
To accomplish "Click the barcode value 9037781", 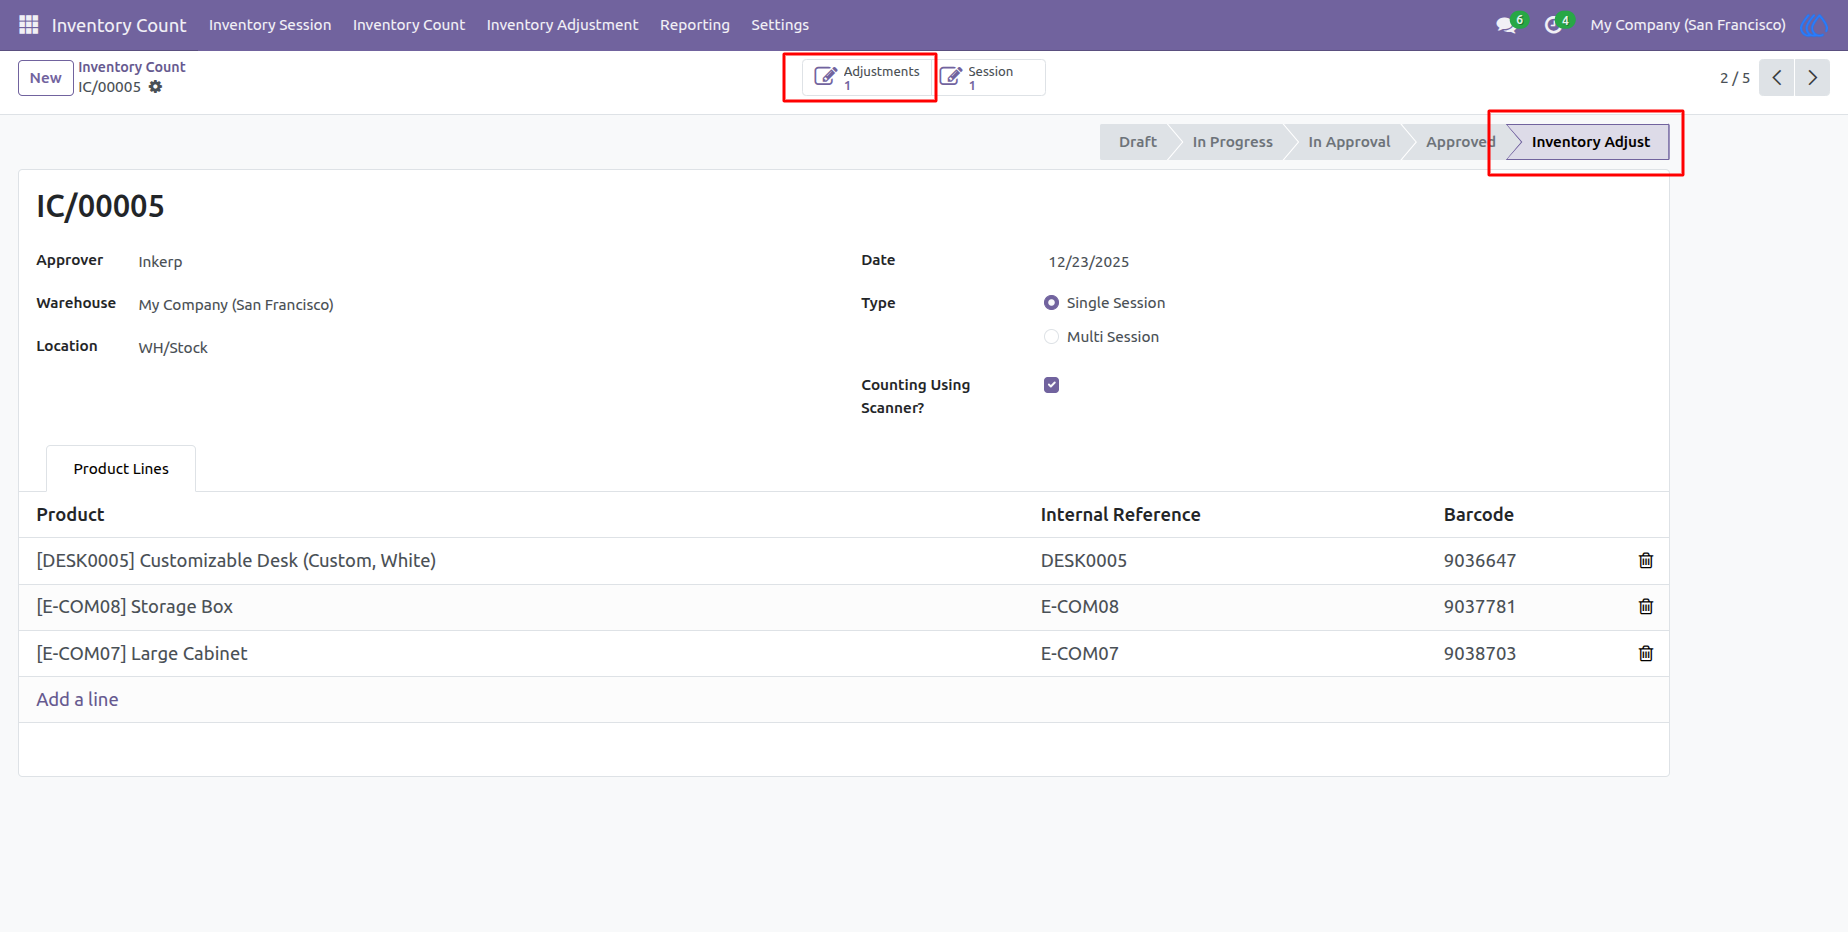I will (x=1479, y=607).
